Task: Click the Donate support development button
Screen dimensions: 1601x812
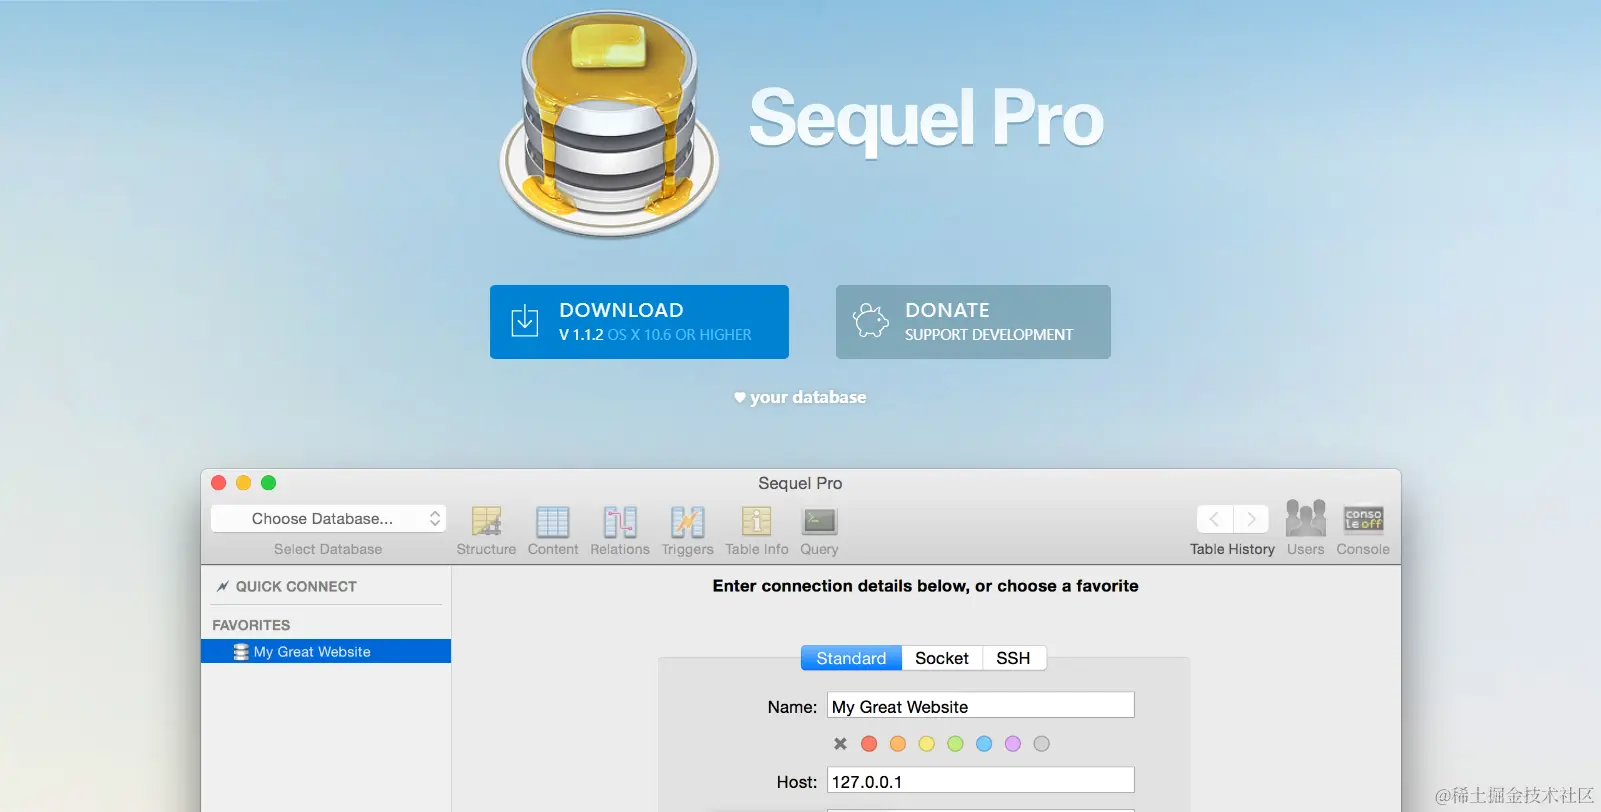Action: (973, 322)
